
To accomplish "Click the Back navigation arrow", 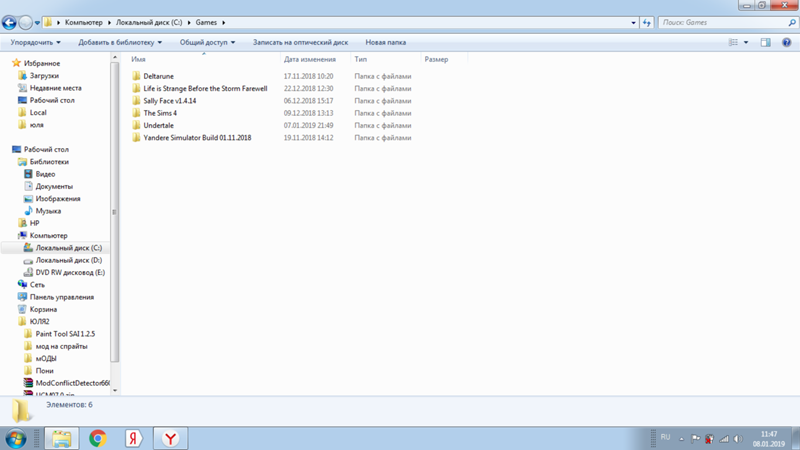I will (9, 22).
